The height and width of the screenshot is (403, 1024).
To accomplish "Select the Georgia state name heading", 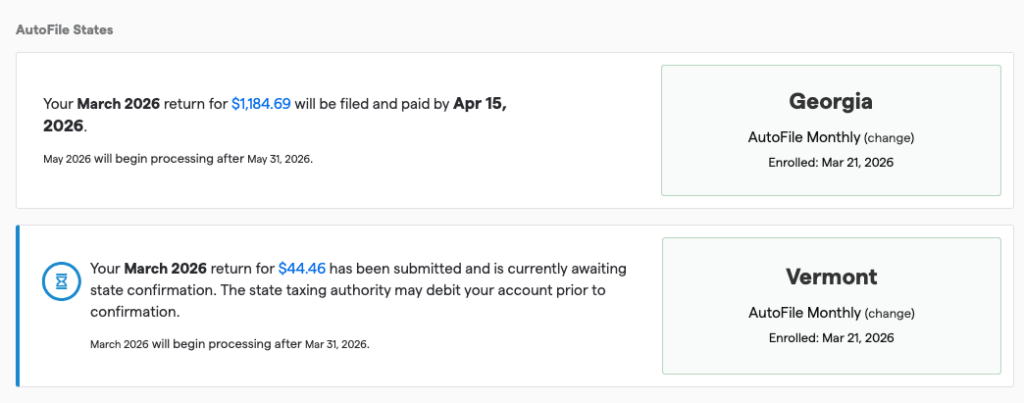I will (831, 102).
